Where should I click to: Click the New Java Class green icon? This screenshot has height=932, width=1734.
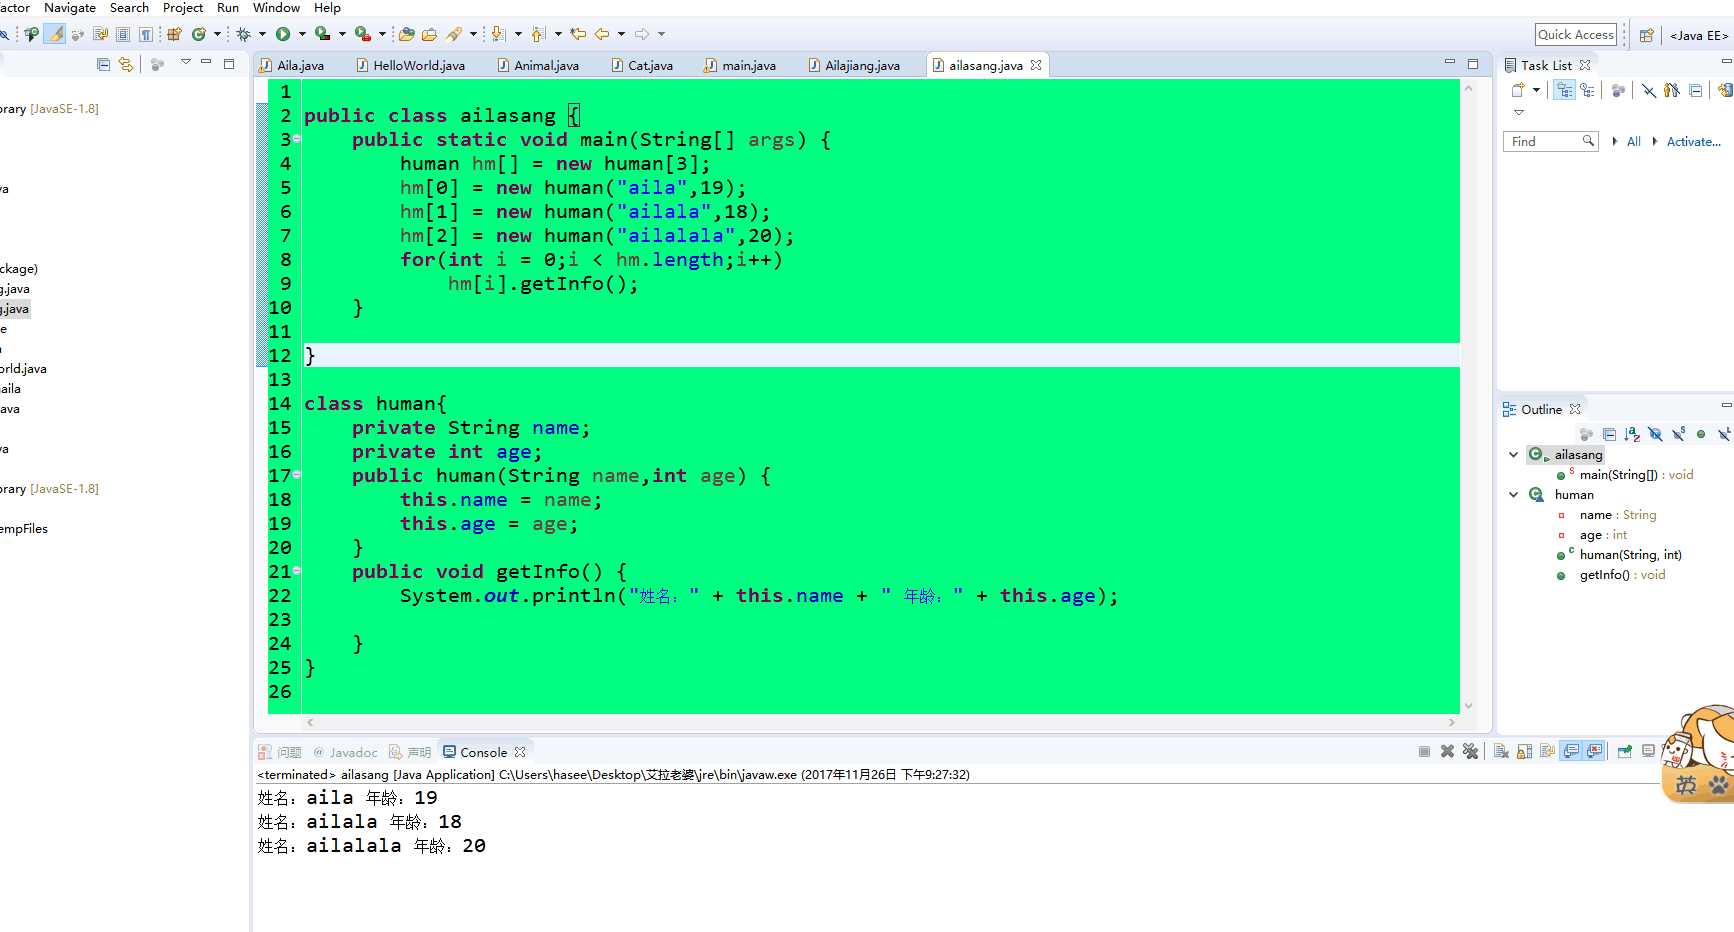point(199,34)
